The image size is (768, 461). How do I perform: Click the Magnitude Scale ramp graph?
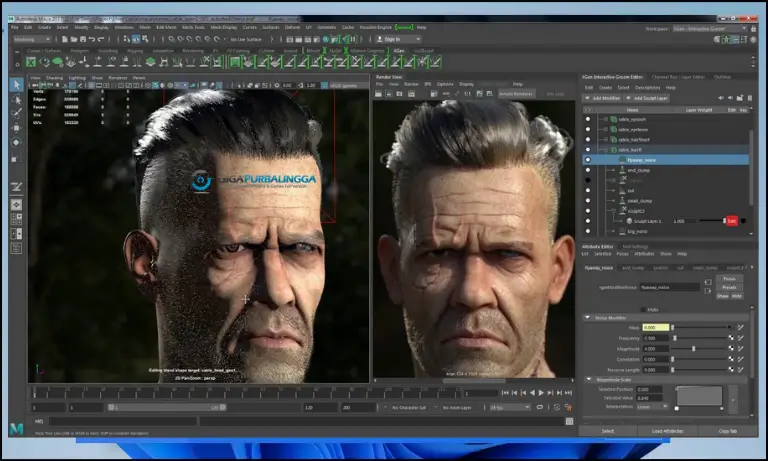(x=699, y=396)
